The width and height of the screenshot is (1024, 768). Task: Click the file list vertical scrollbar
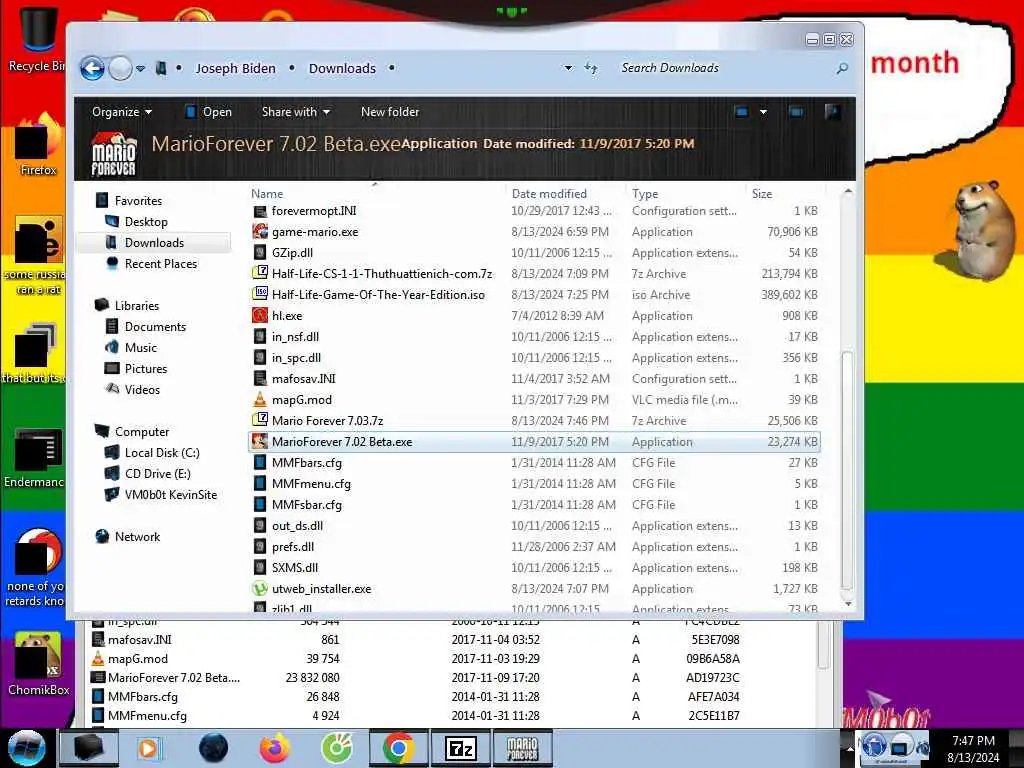click(847, 470)
